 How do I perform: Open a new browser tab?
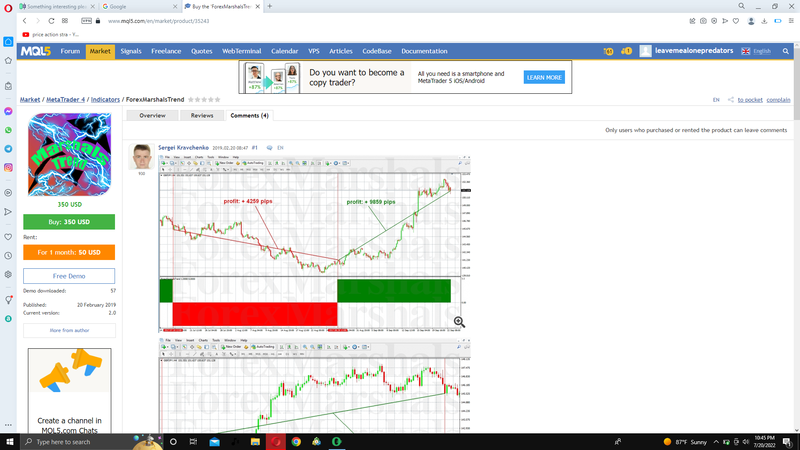(x=270, y=6)
